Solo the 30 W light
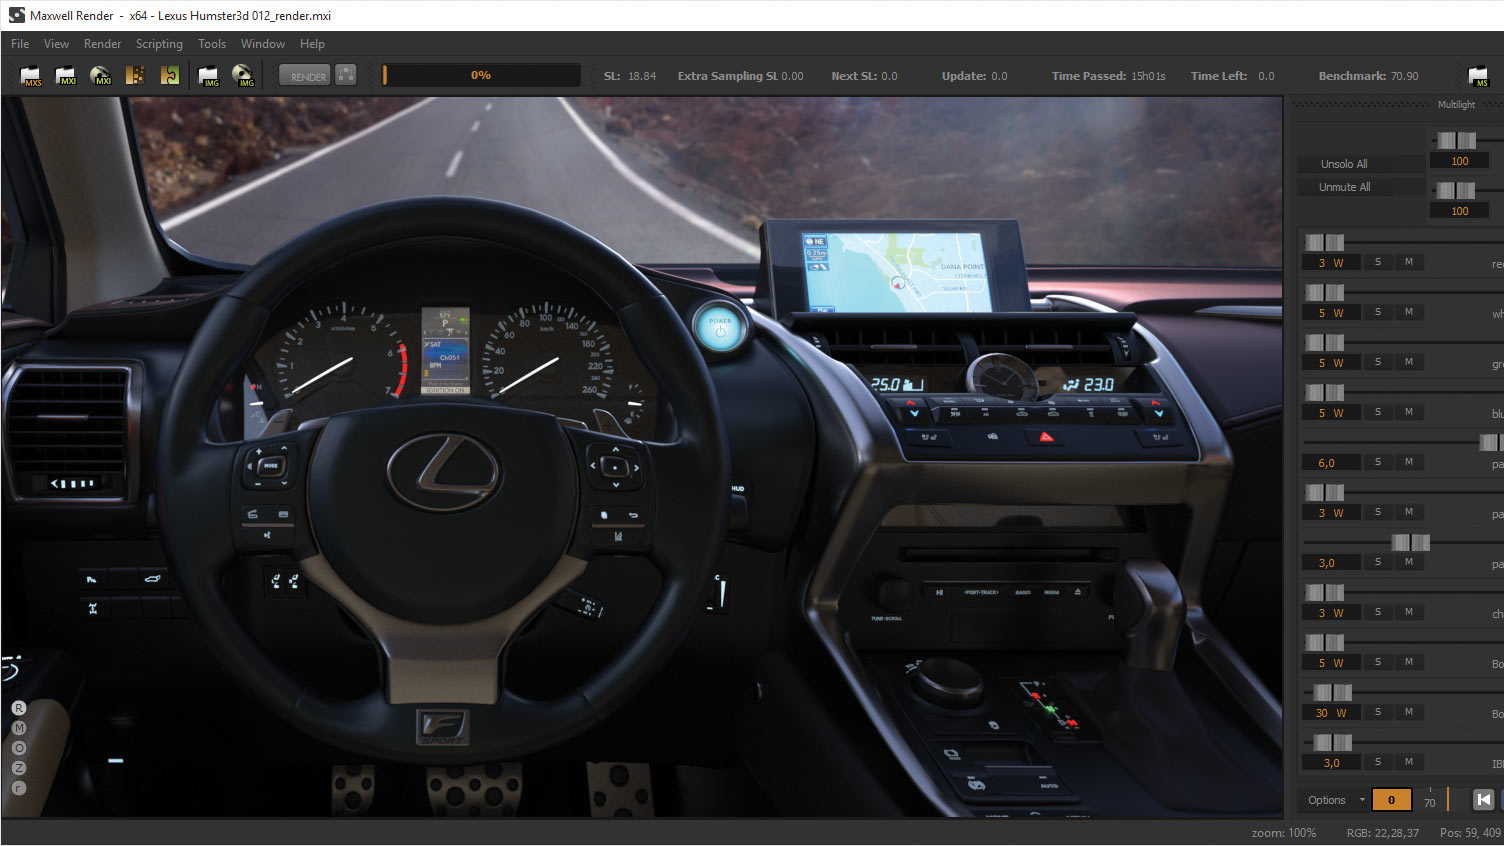This screenshot has height=846, width=1504. coord(1377,712)
